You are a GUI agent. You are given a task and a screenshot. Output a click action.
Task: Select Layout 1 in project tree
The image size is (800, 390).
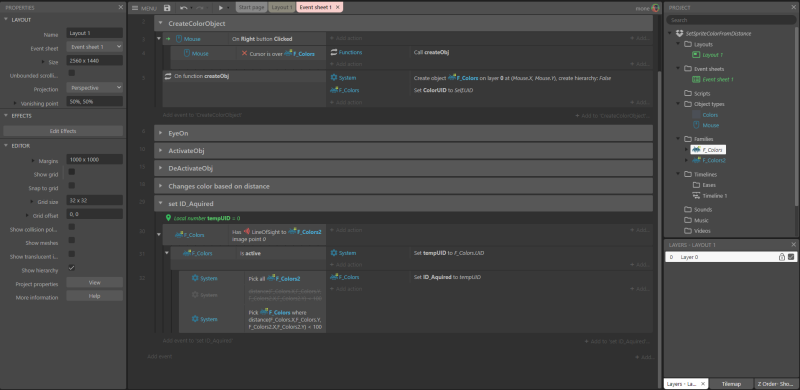tap(712, 55)
